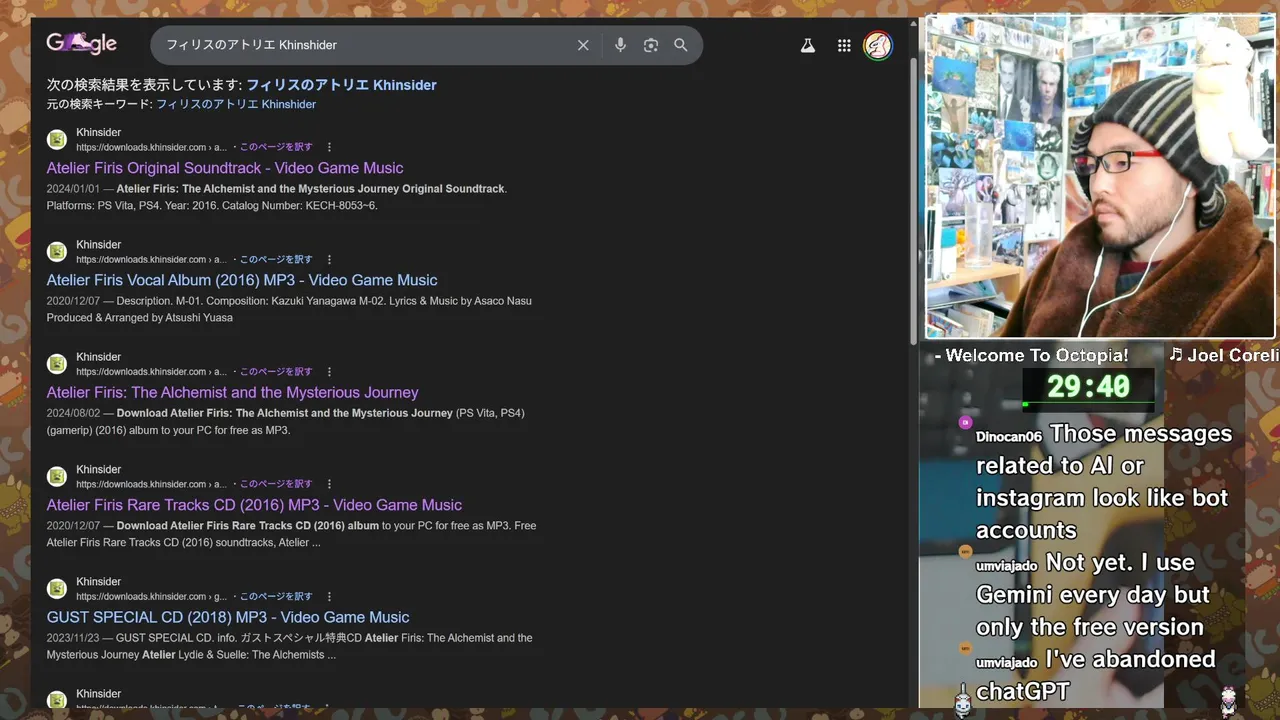This screenshot has height=720, width=1280.
Task: Click the magnifying glass search button
Action: click(681, 45)
